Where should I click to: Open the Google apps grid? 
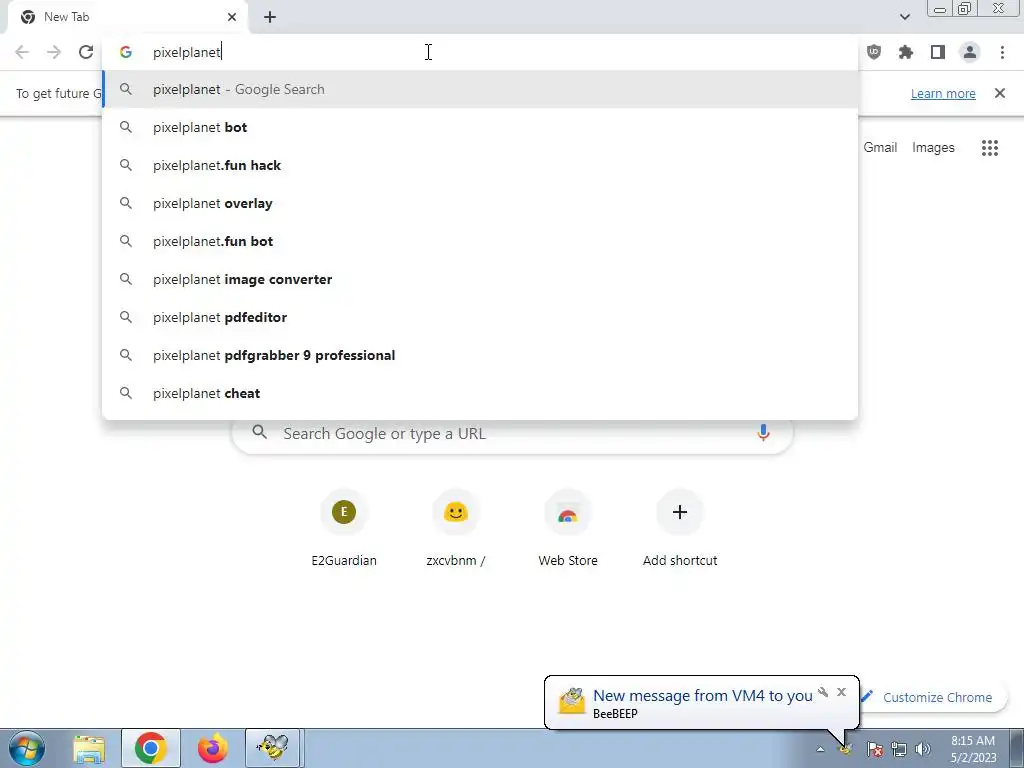click(989, 148)
